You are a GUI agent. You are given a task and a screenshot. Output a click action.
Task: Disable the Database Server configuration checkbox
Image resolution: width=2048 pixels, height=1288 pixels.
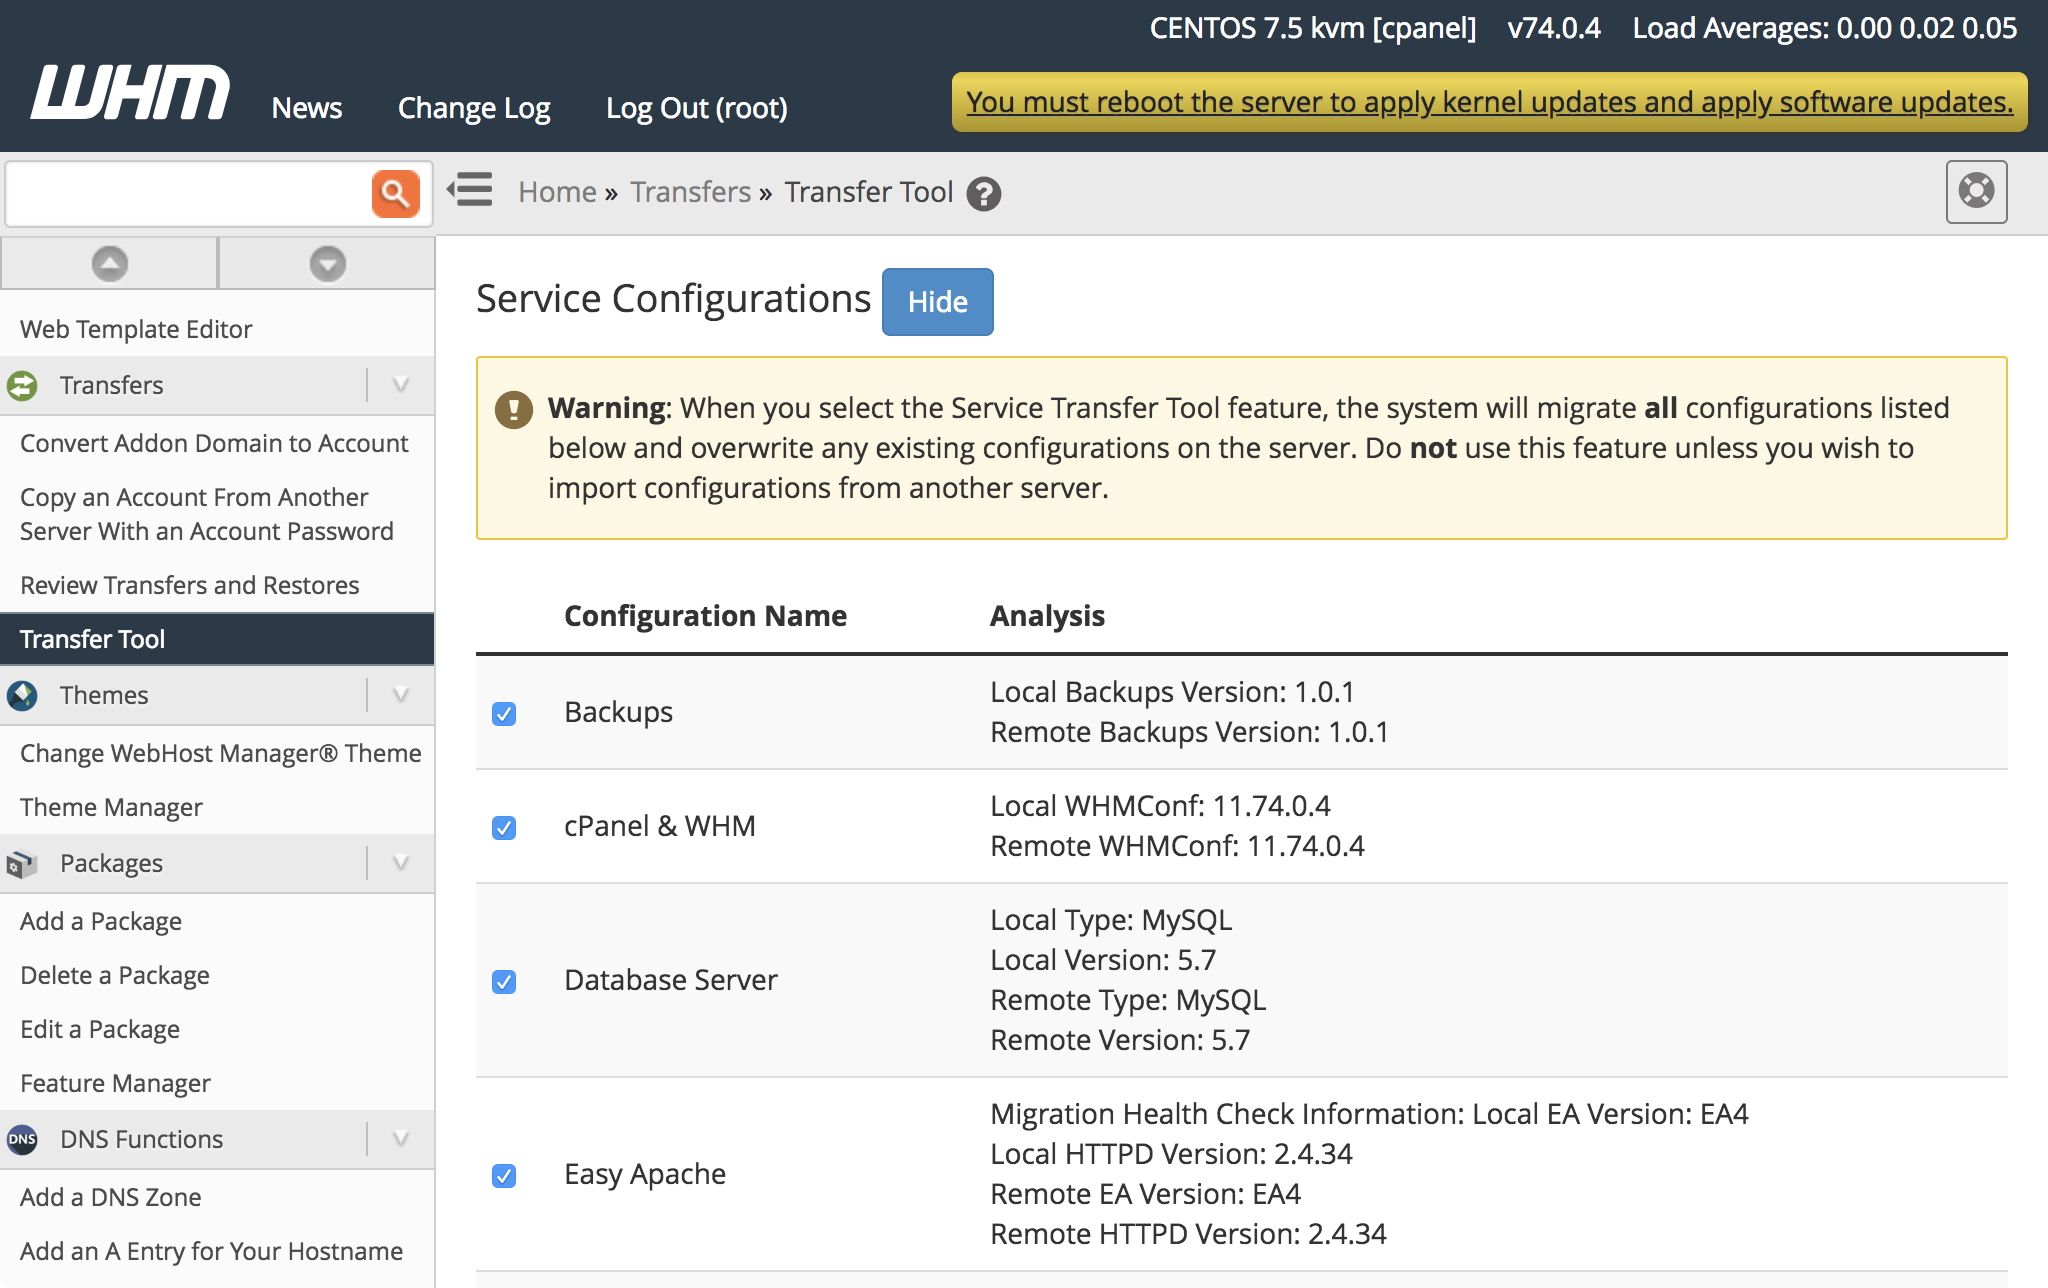(x=504, y=982)
